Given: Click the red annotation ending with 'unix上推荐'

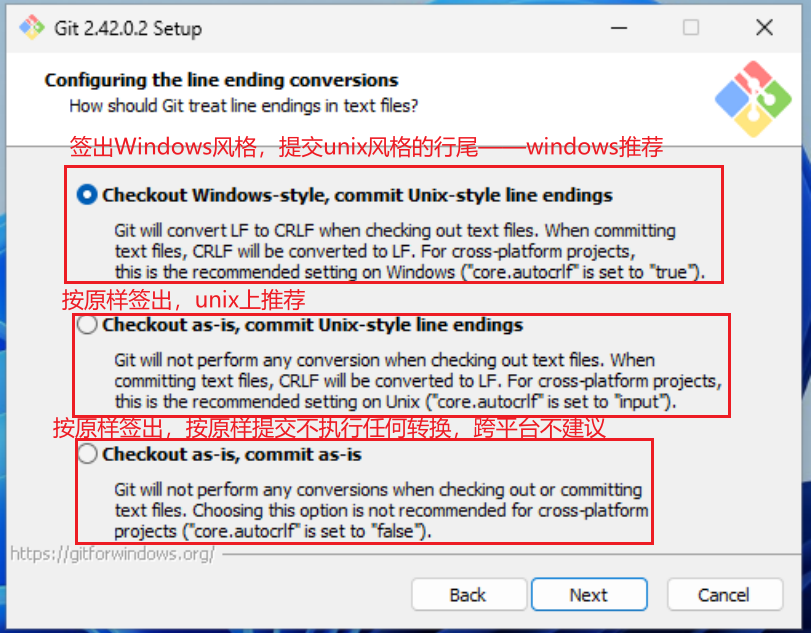Looking at the screenshot, I should (x=183, y=301).
